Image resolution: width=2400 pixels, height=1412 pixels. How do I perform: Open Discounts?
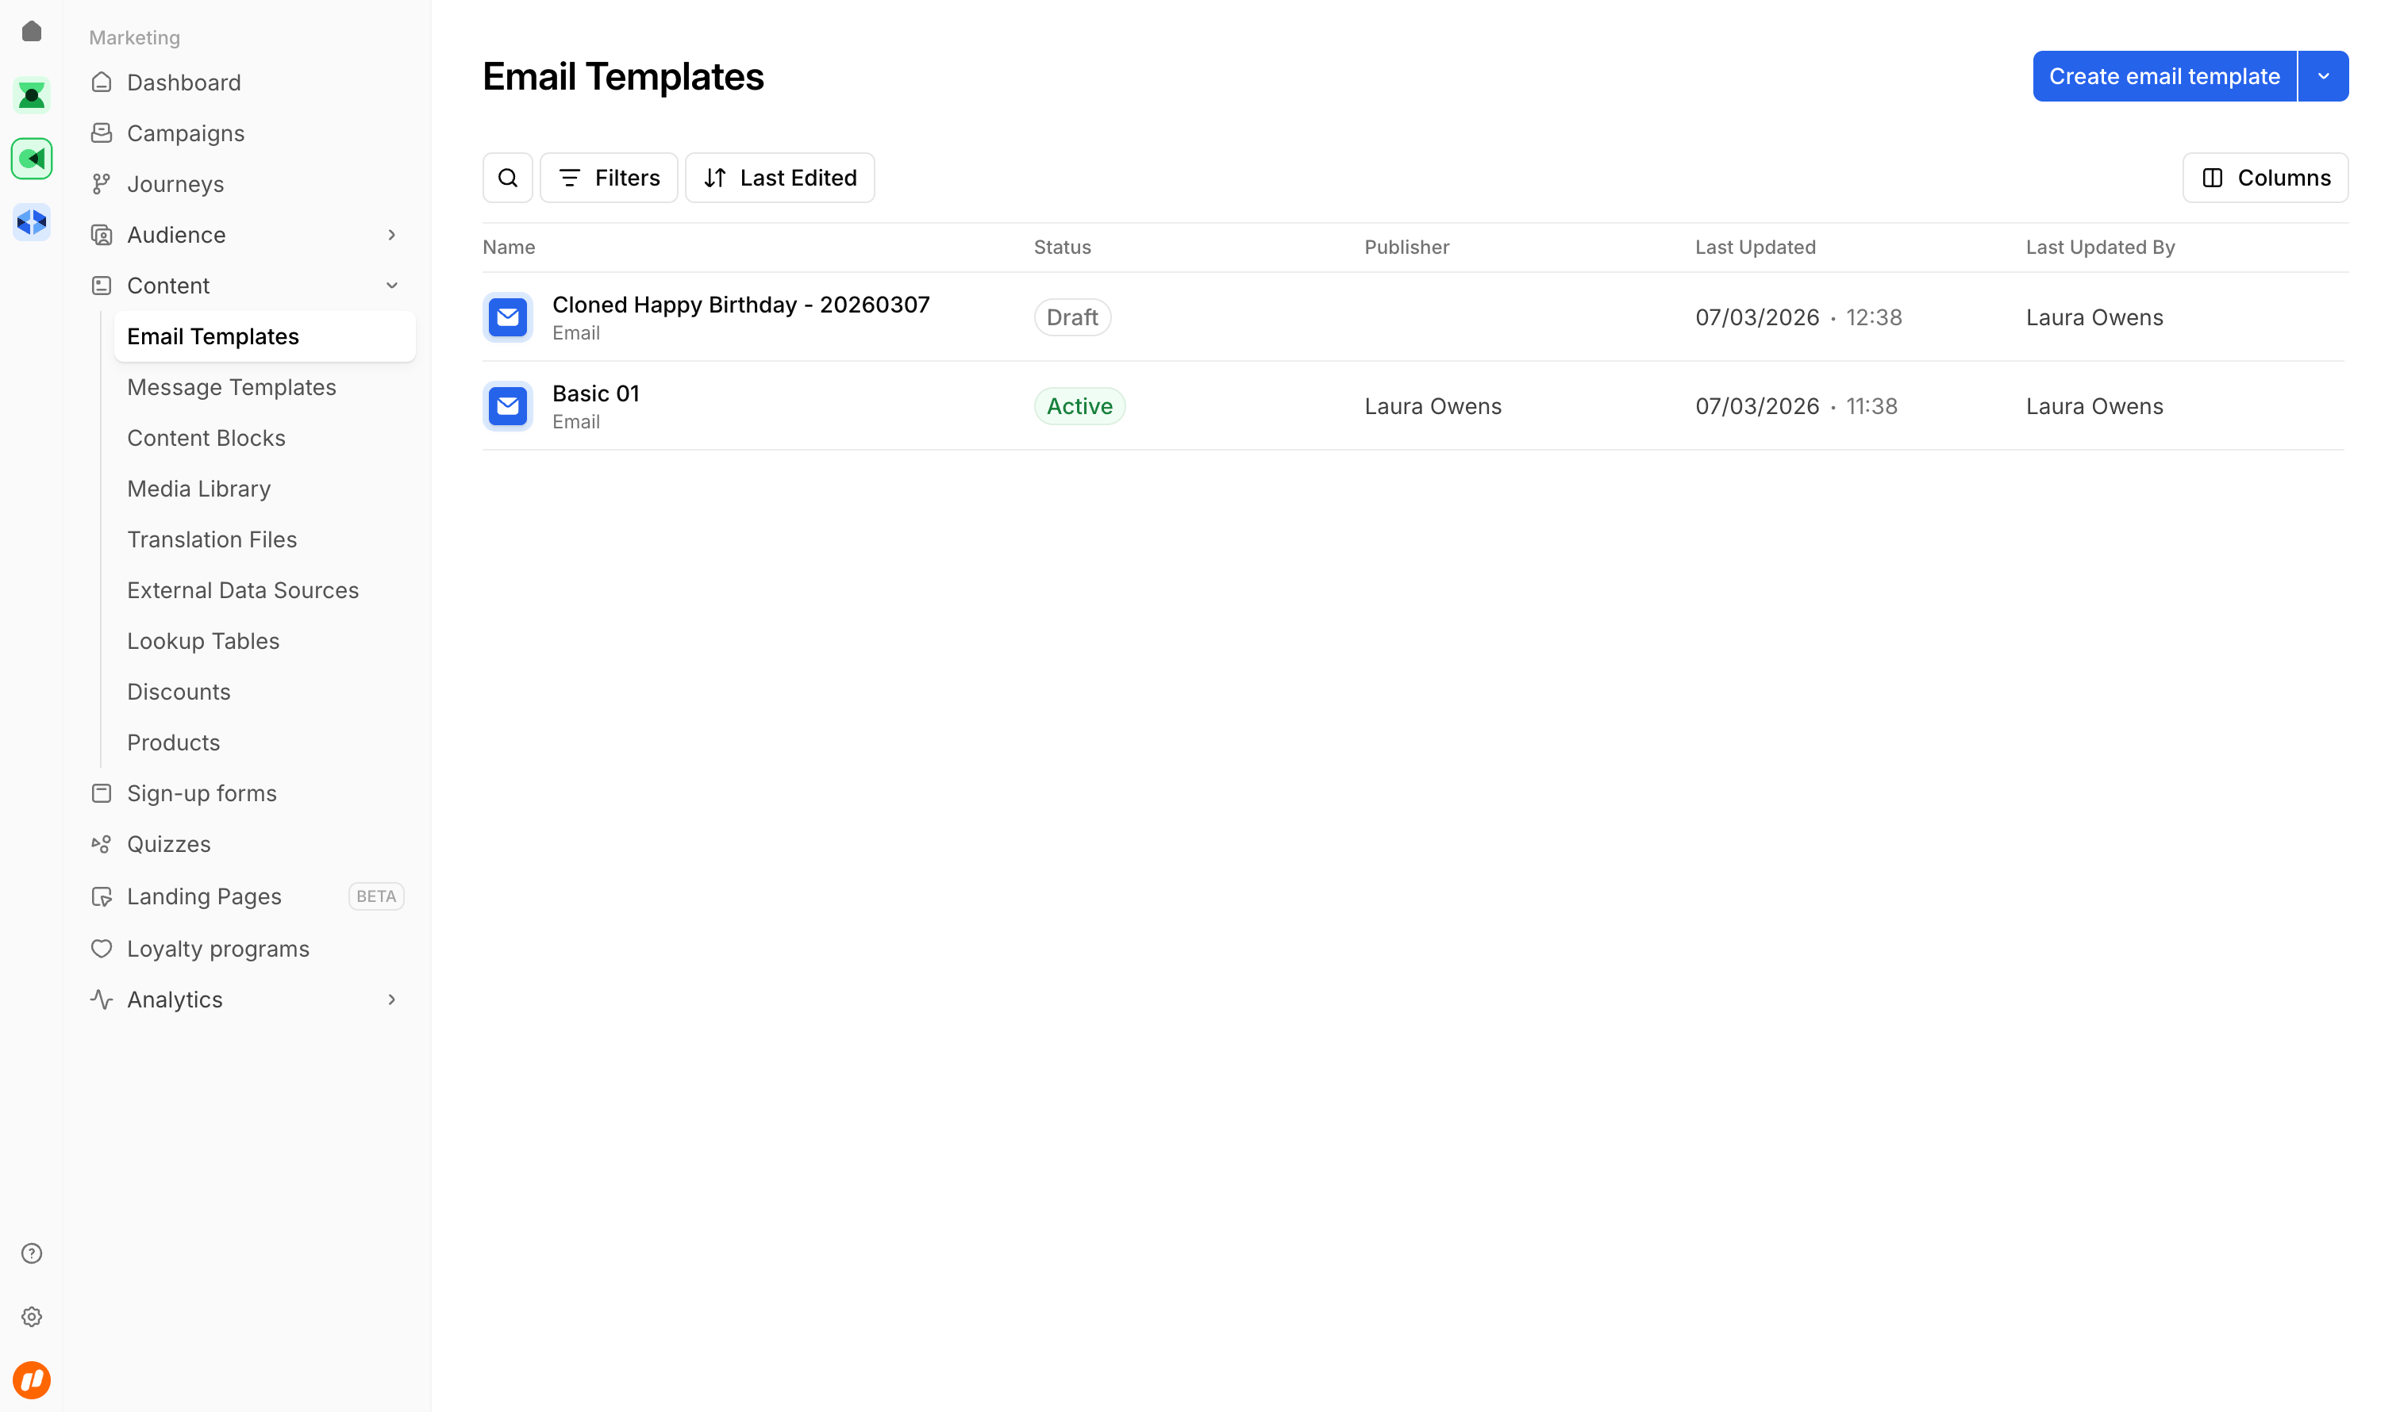point(179,692)
